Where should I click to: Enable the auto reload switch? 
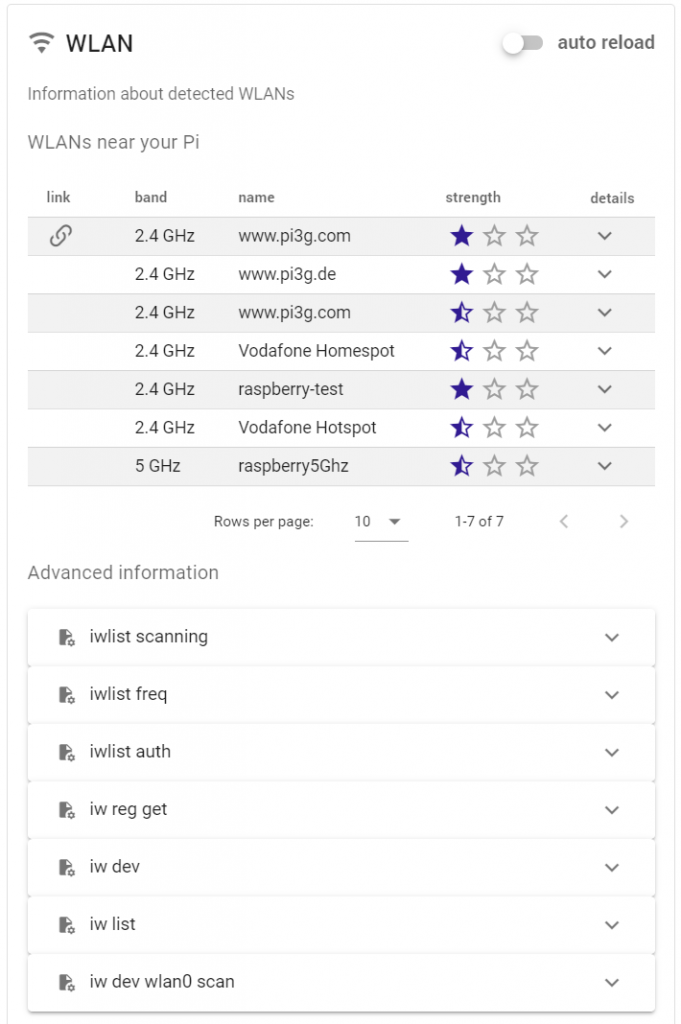(523, 43)
